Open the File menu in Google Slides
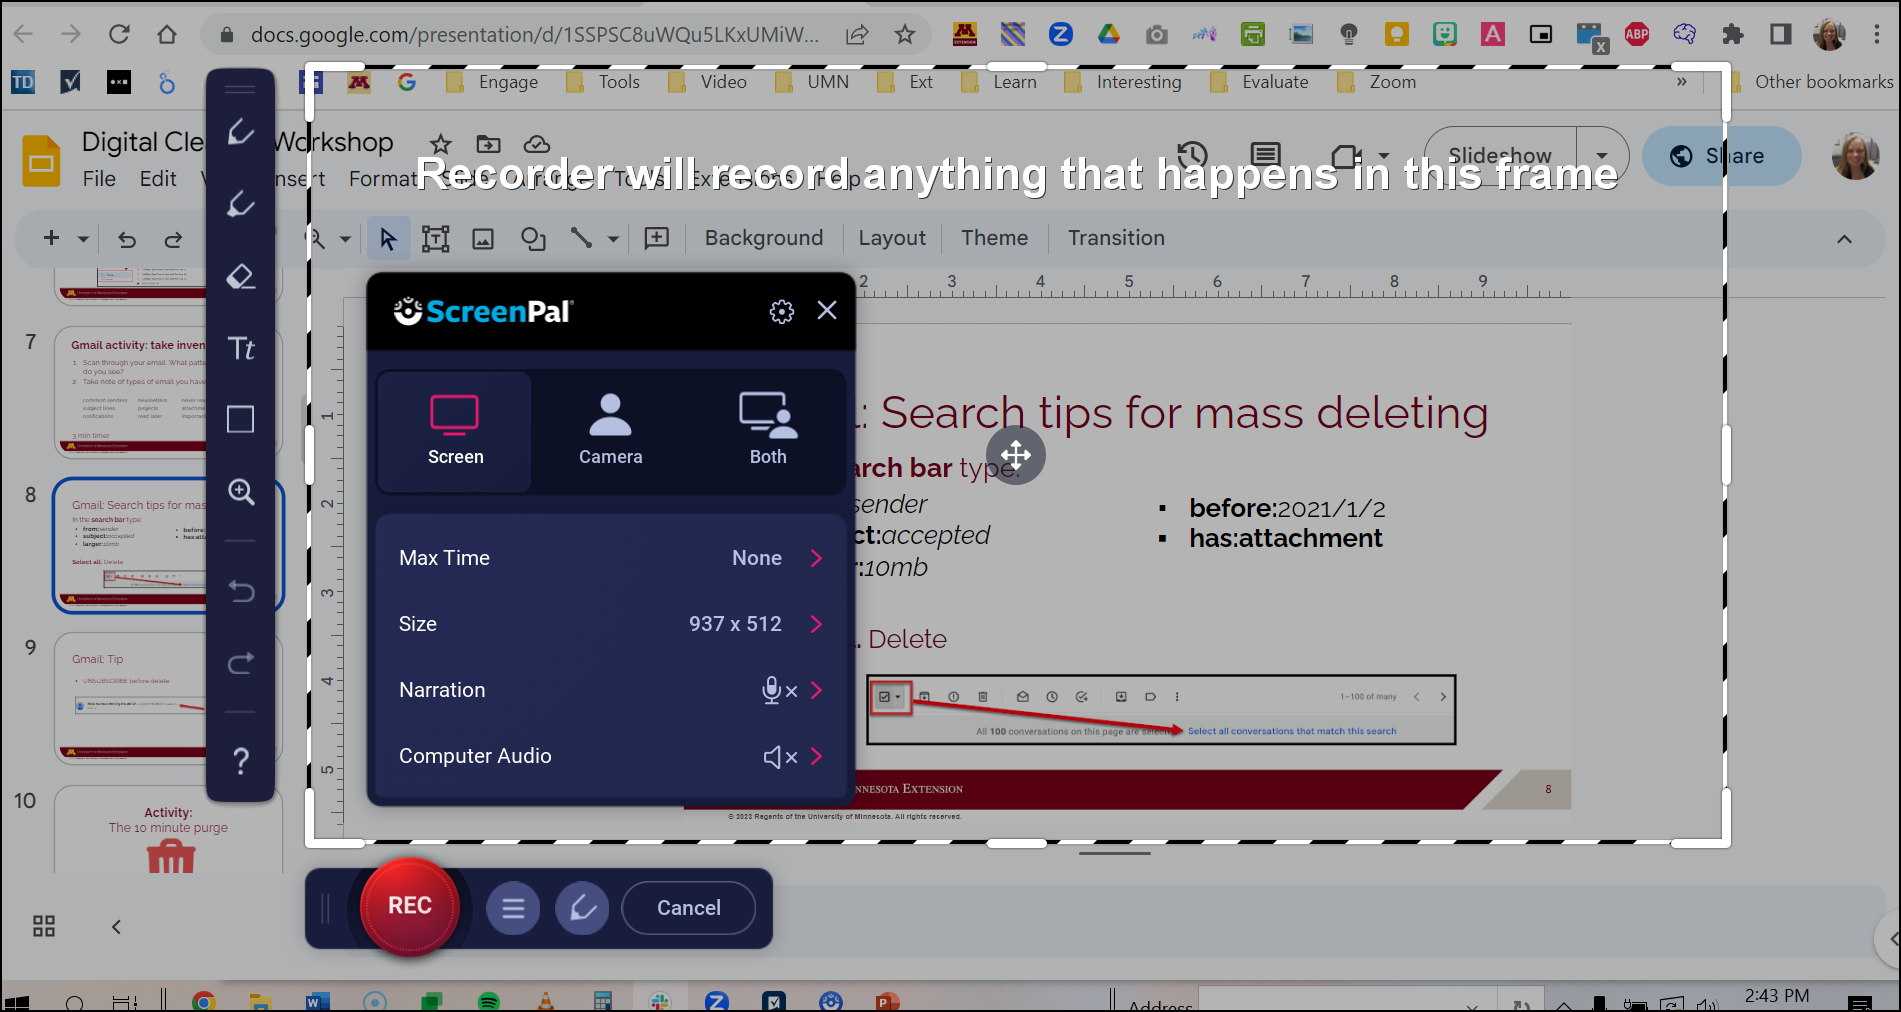 99,179
